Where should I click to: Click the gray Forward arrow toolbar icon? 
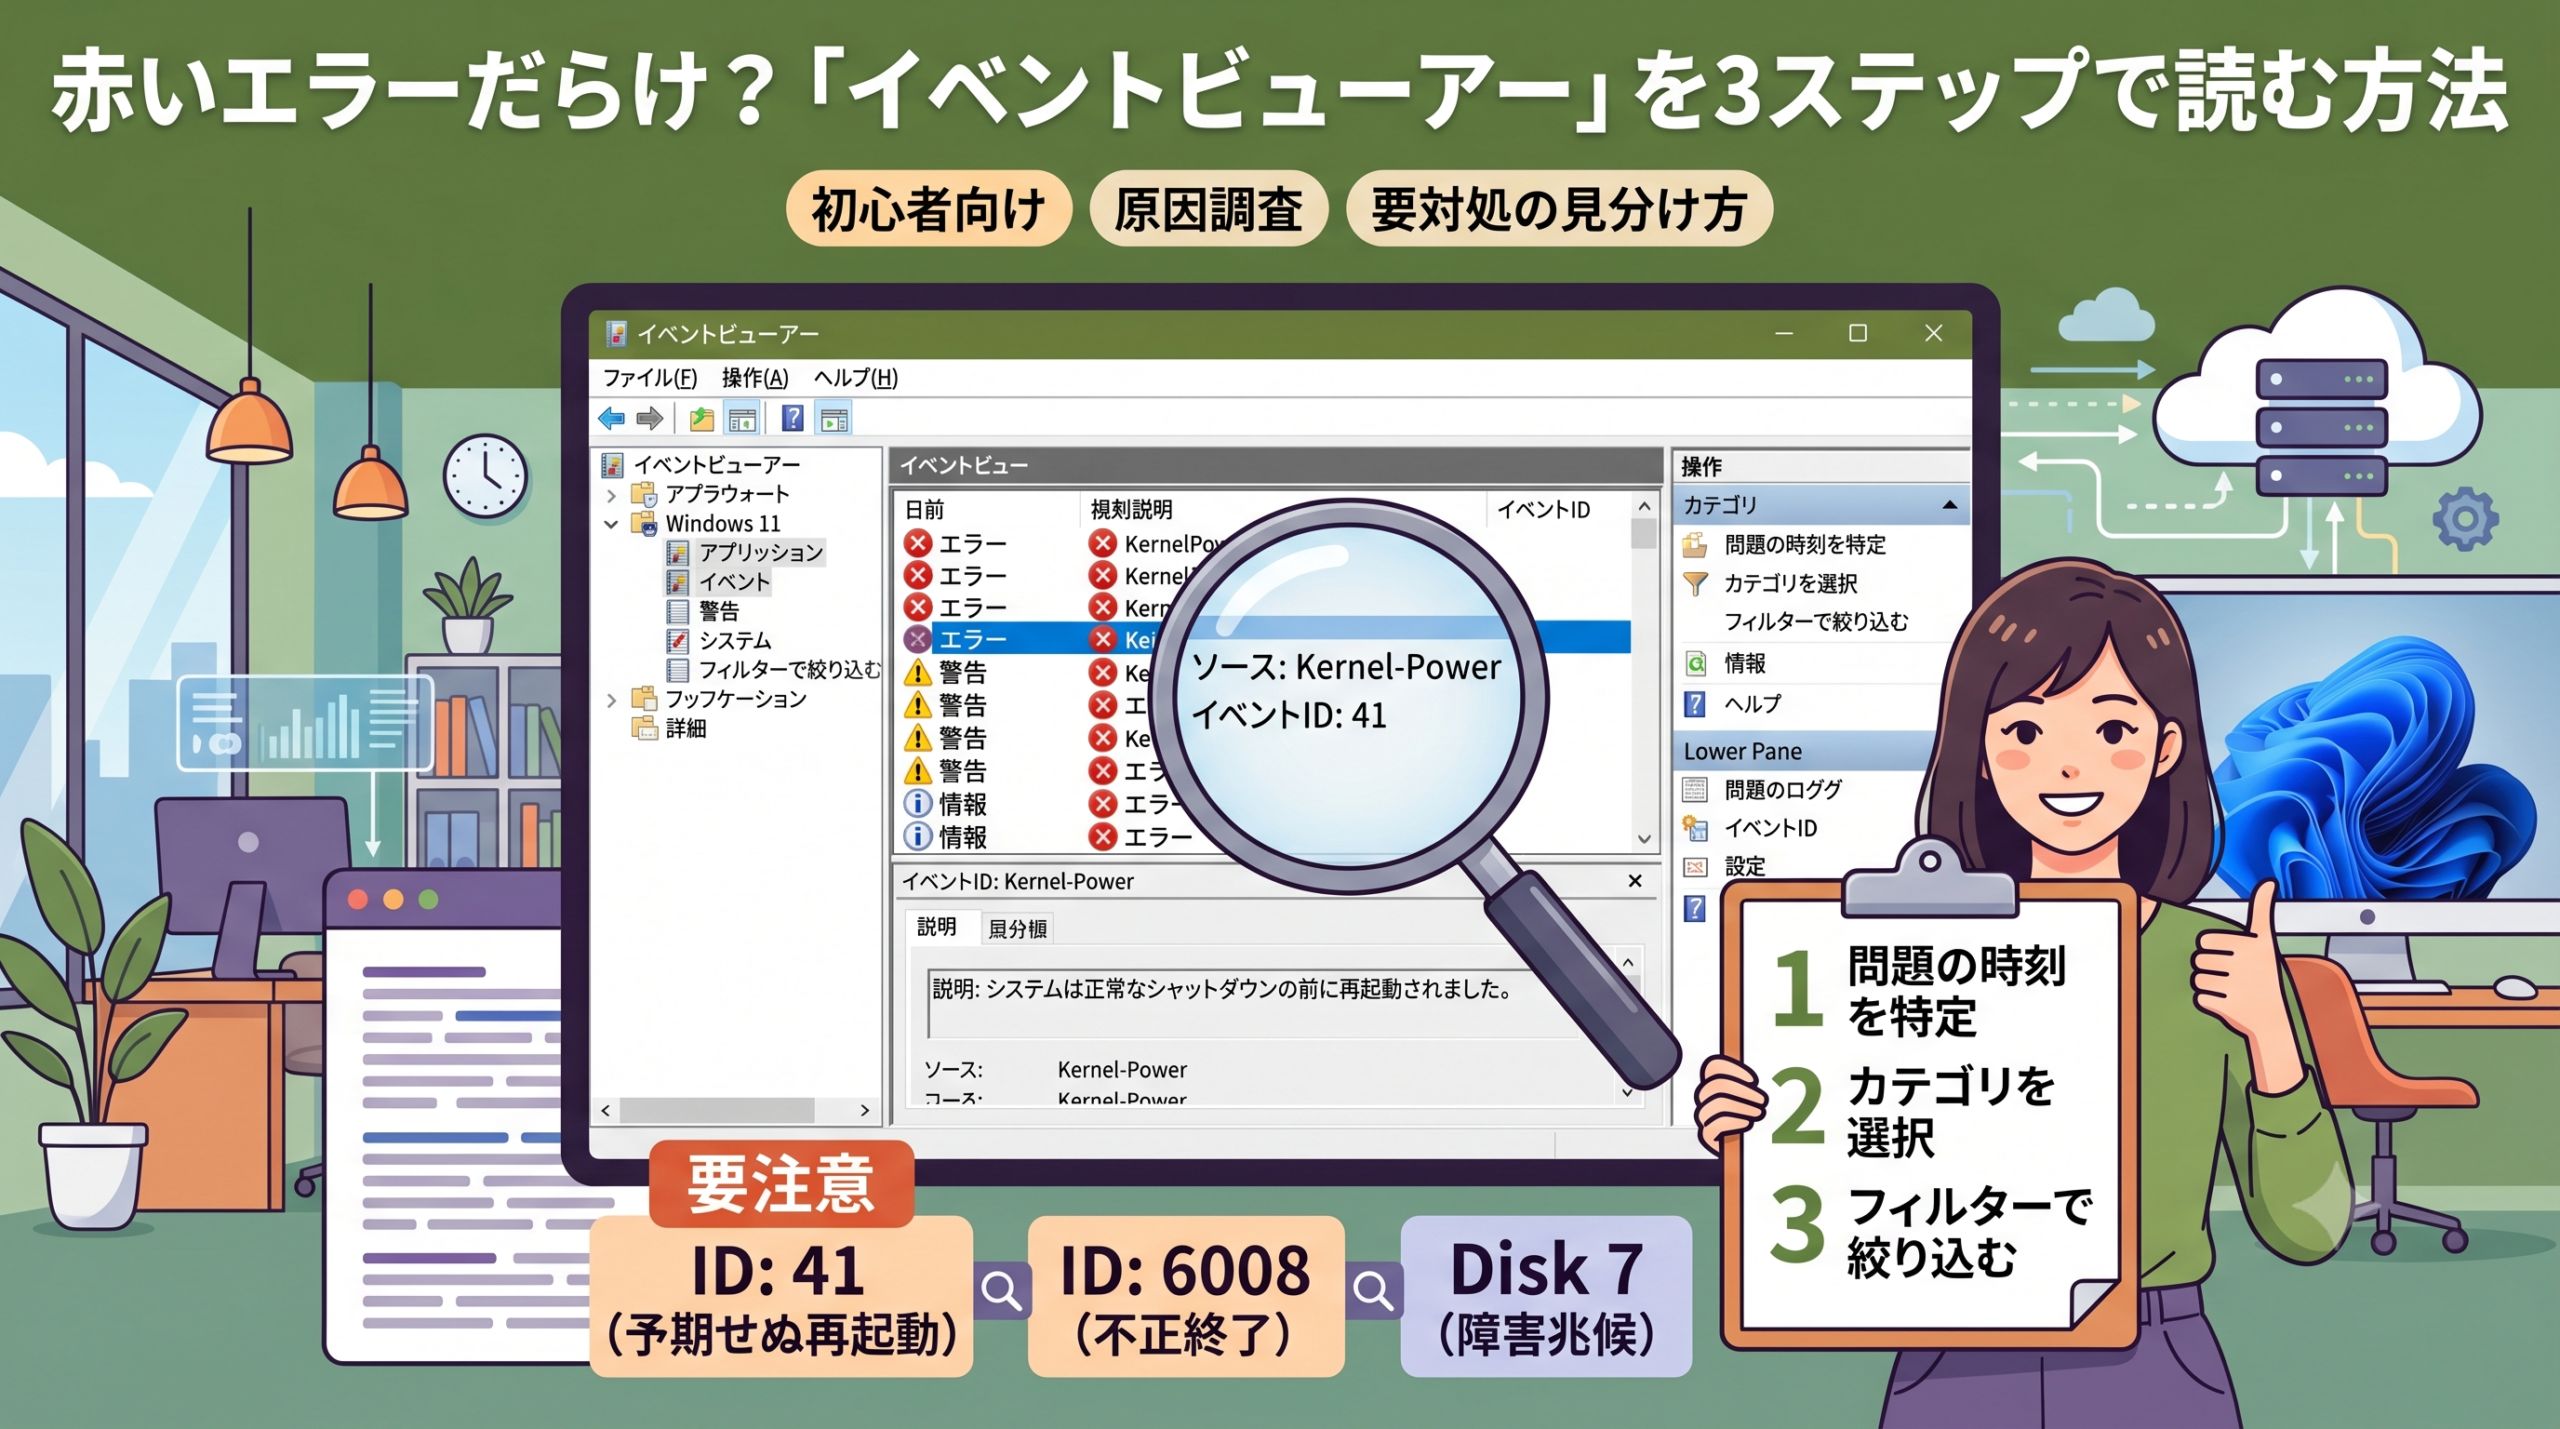pos(650,418)
